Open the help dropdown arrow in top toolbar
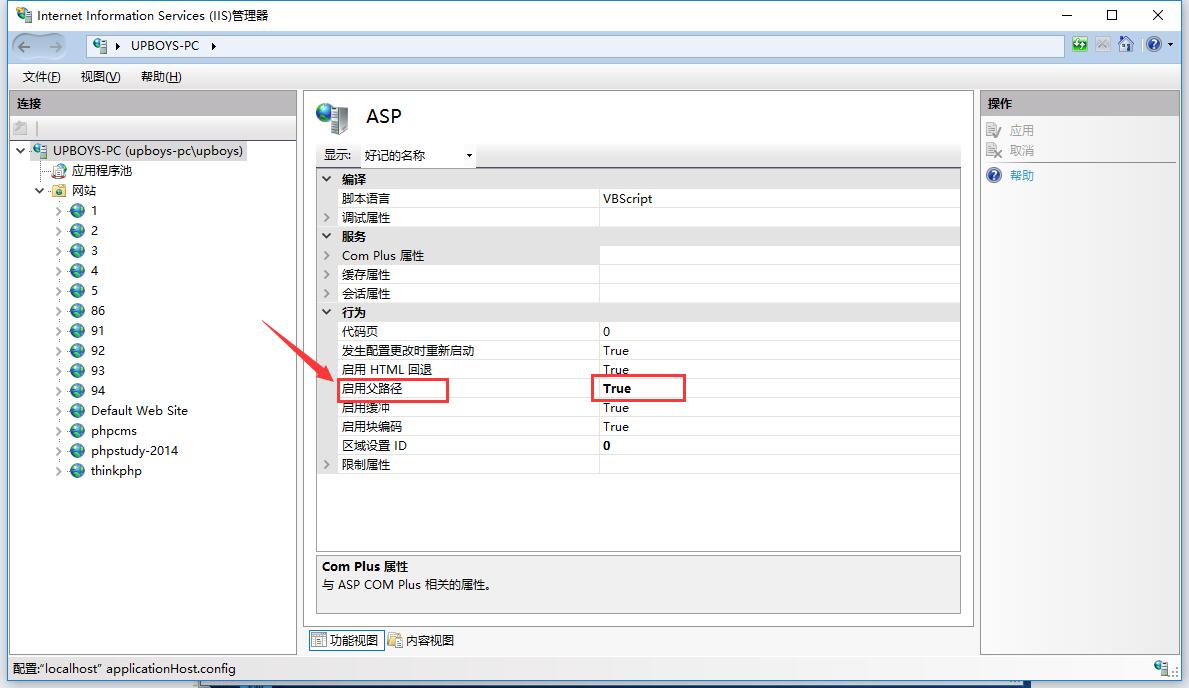Image resolution: width=1189 pixels, height=688 pixels. point(1170,45)
